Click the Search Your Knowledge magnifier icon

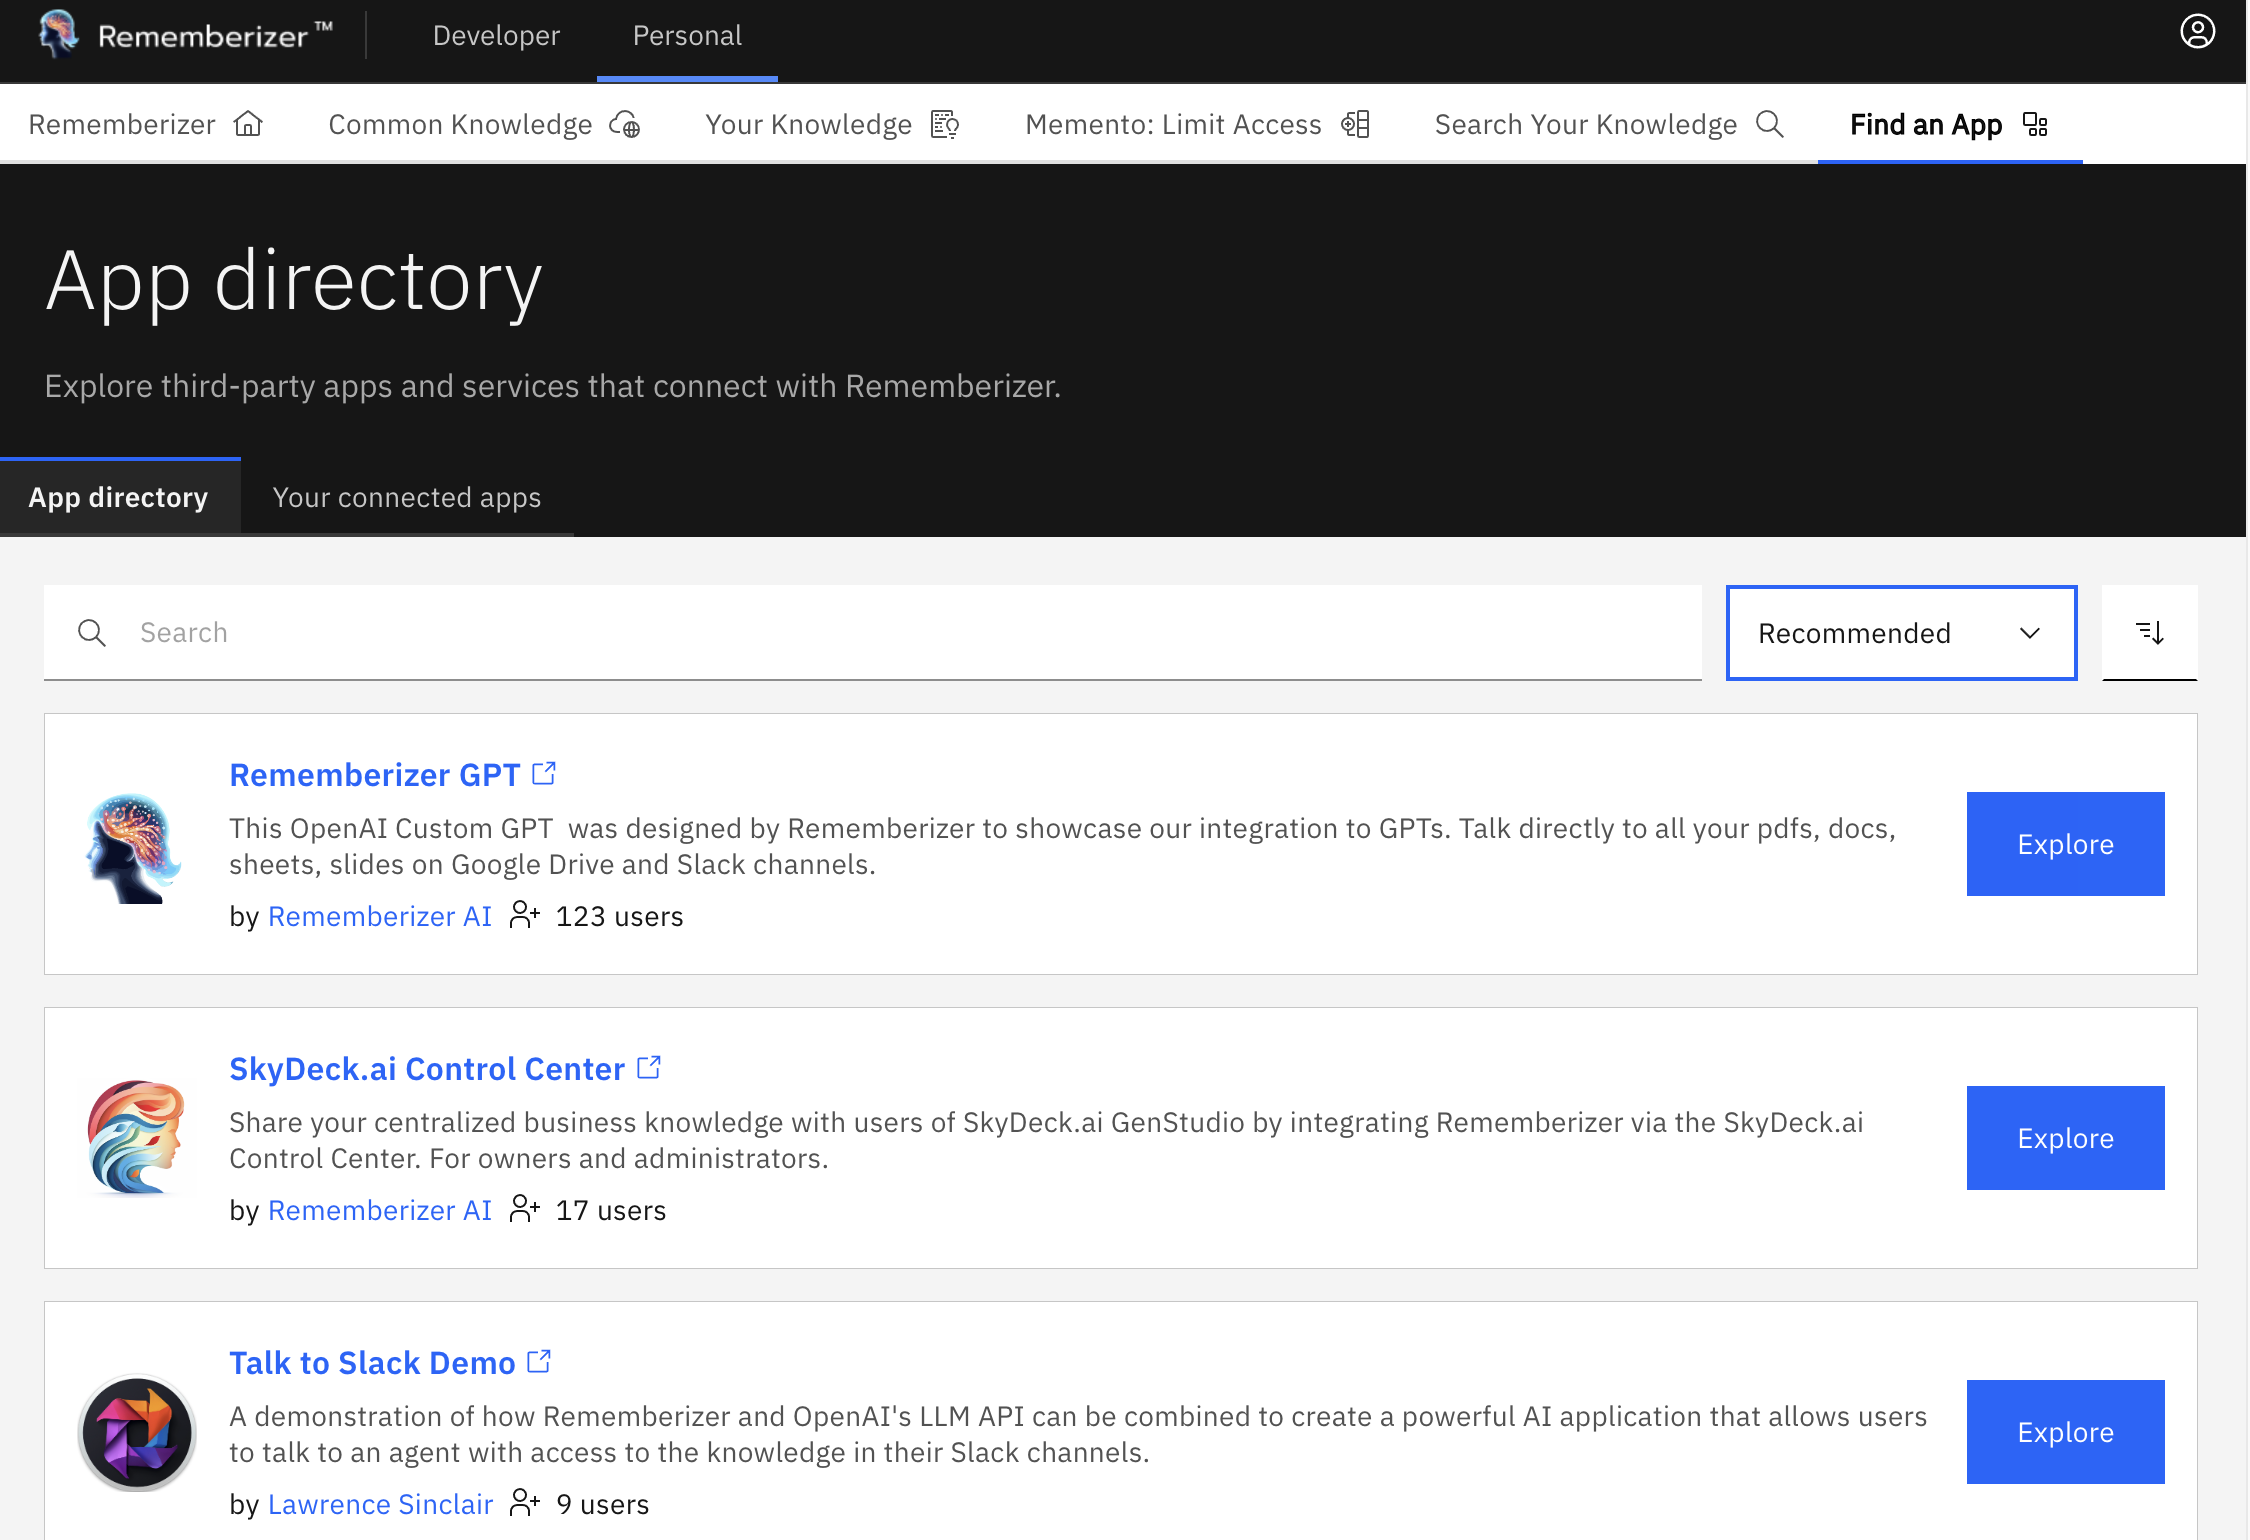tap(1770, 124)
